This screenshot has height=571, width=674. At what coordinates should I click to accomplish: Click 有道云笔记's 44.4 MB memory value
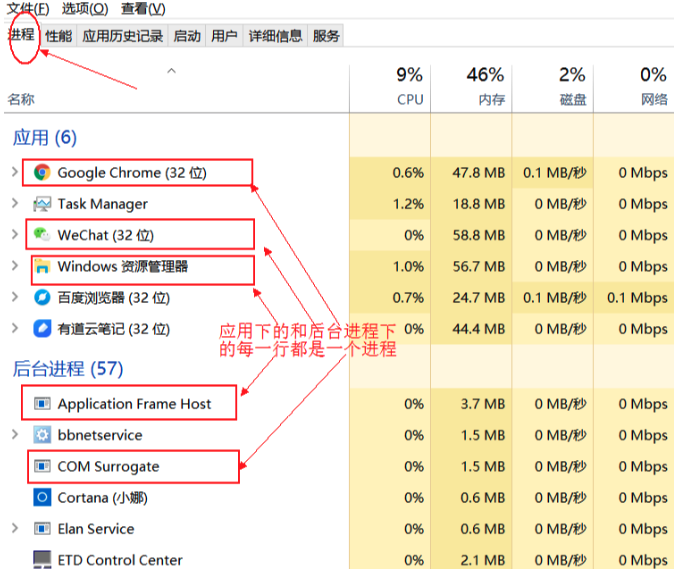pos(478,329)
